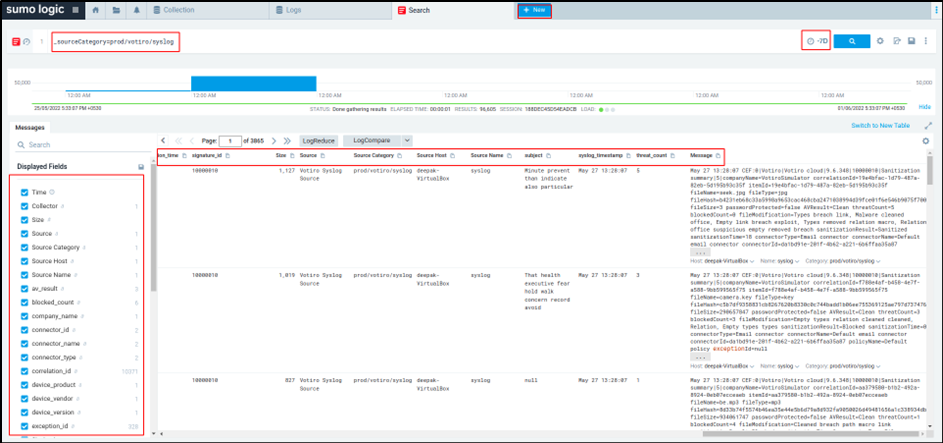Screen dimensions: 943x443
Task: Click the Source Host column header icon
Action: [x=451, y=156]
